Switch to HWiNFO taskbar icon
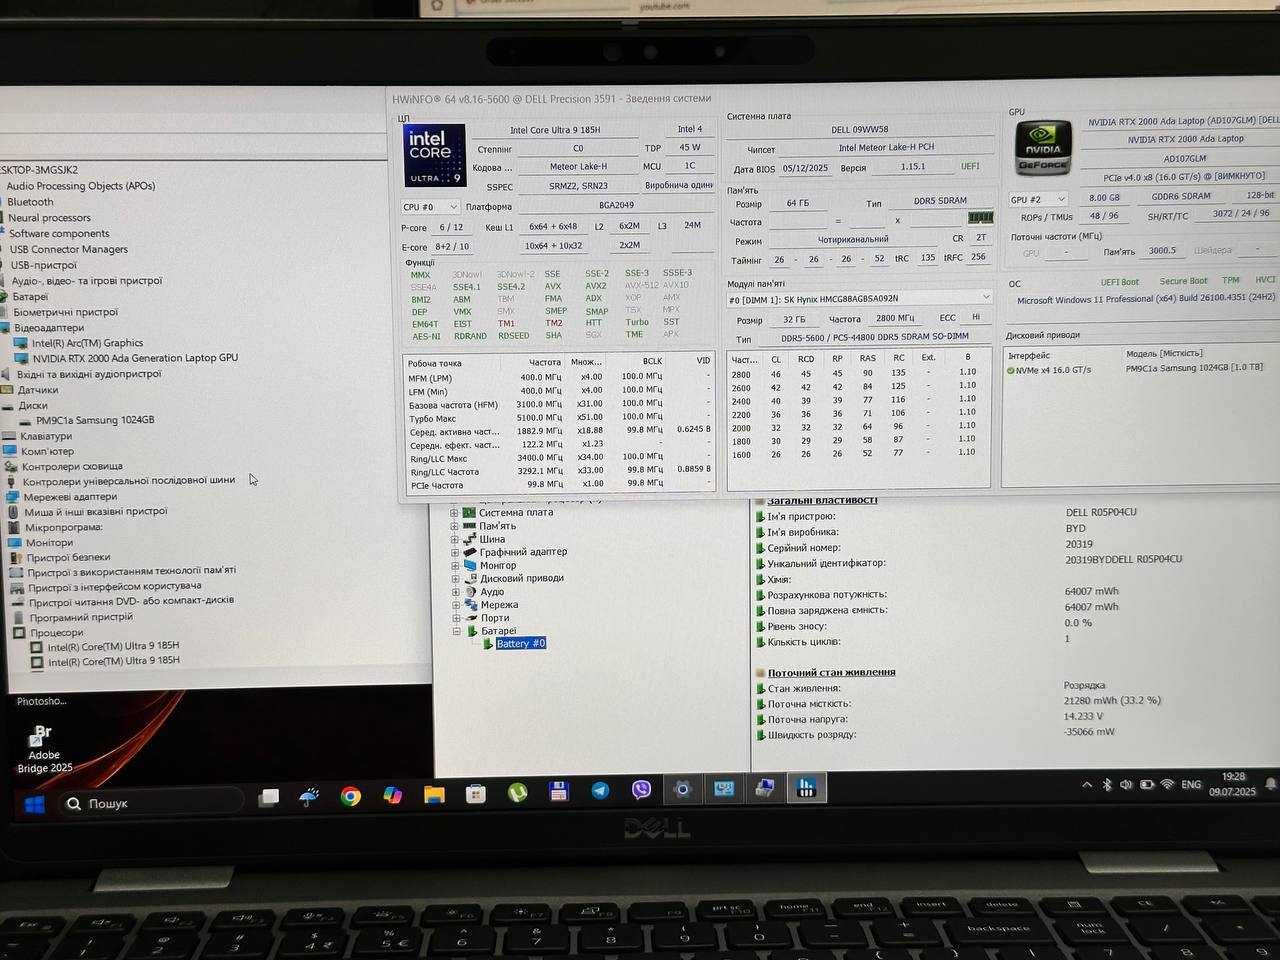The width and height of the screenshot is (1280, 960). point(806,788)
